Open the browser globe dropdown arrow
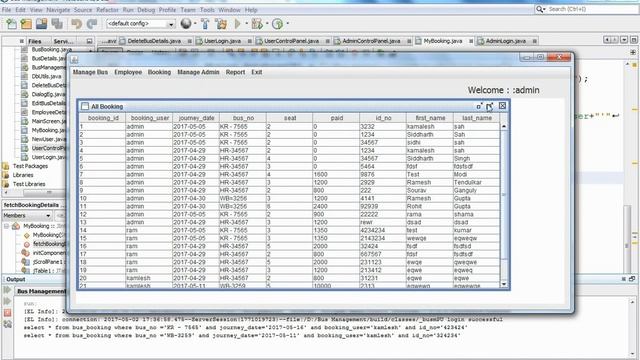The image size is (640, 360). point(195,24)
